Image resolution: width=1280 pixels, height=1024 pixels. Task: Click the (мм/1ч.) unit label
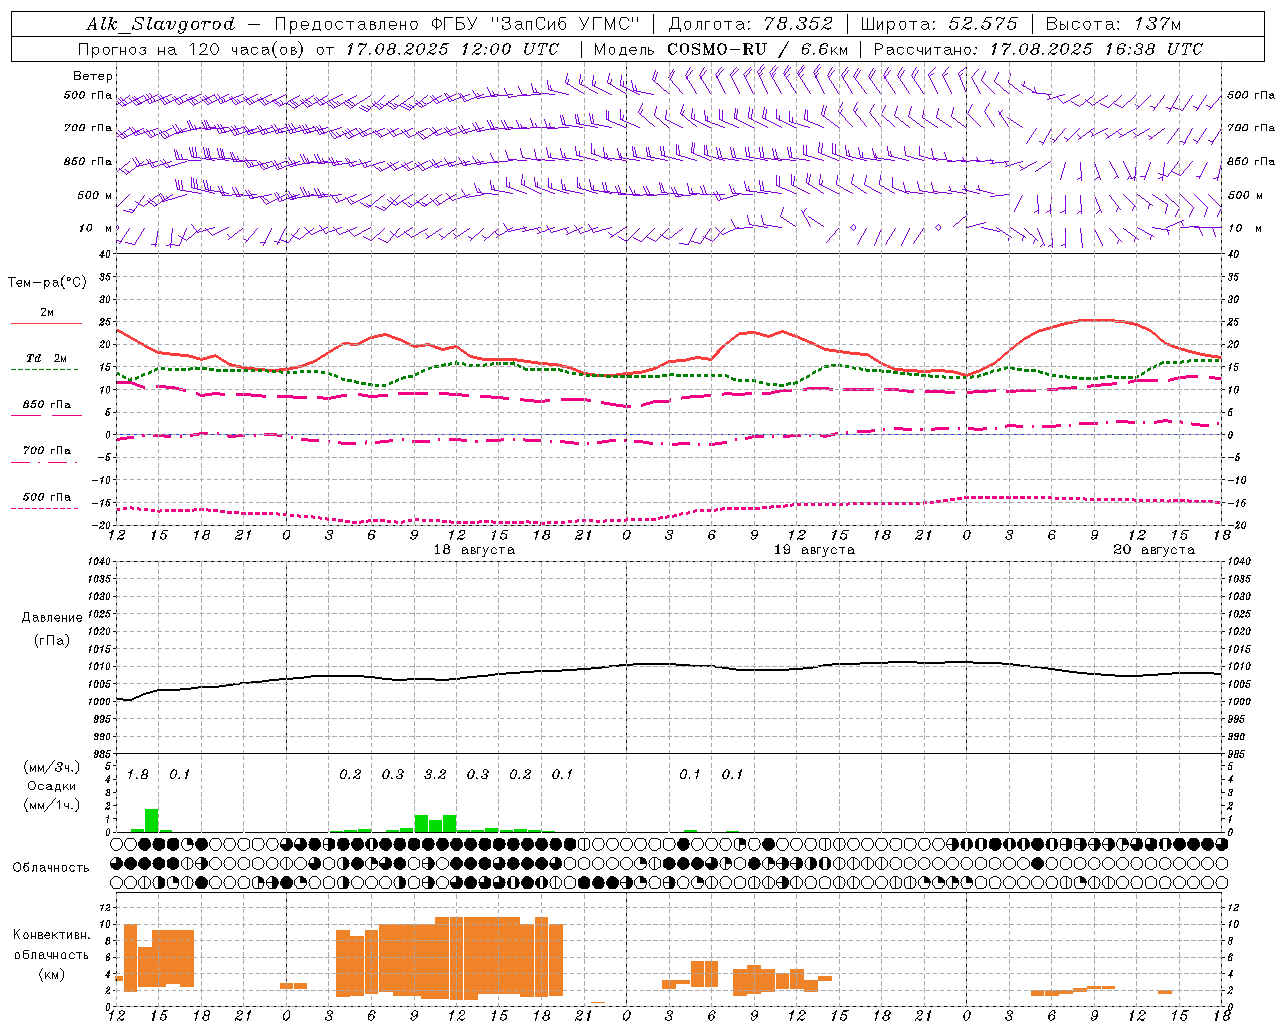(x=52, y=805)
